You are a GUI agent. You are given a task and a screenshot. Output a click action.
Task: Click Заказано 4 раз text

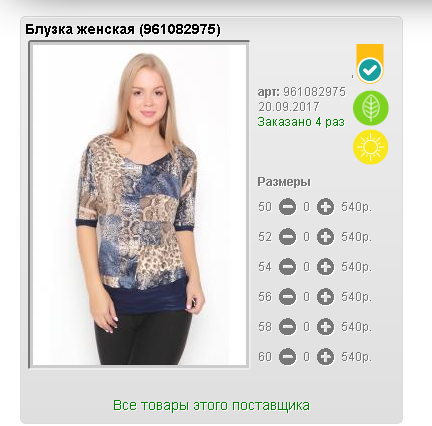[301, 122]
